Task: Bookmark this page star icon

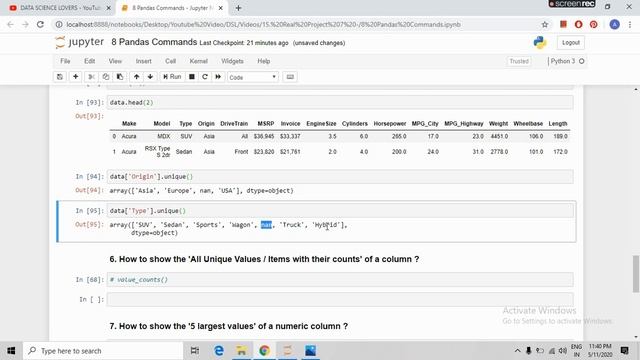Action: [x=544, y=24]
